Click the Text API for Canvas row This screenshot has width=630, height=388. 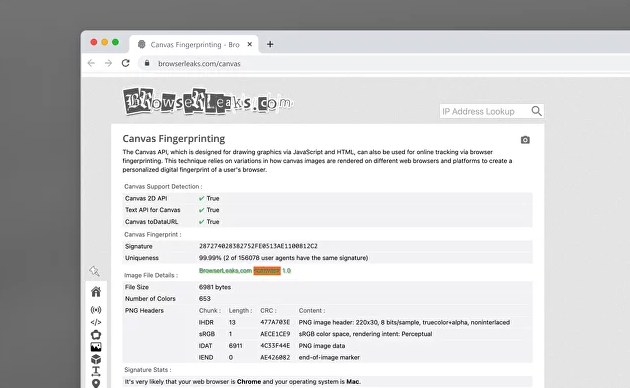327,210
